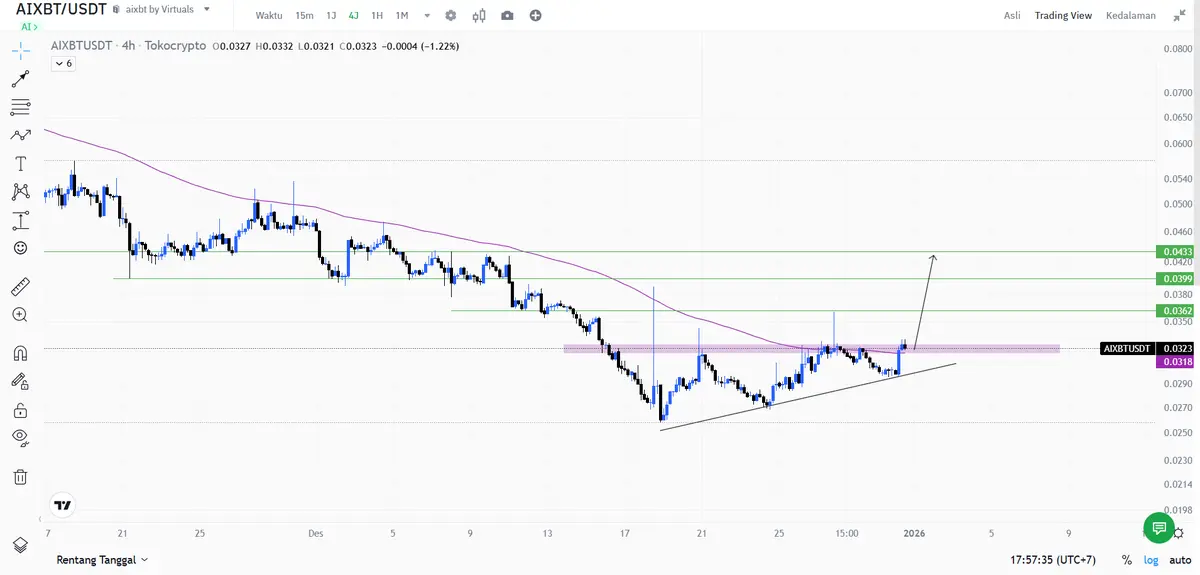Toggle auto scale mode
The height and width of the screenshot is (575, 1200).
pos(1180,560)
